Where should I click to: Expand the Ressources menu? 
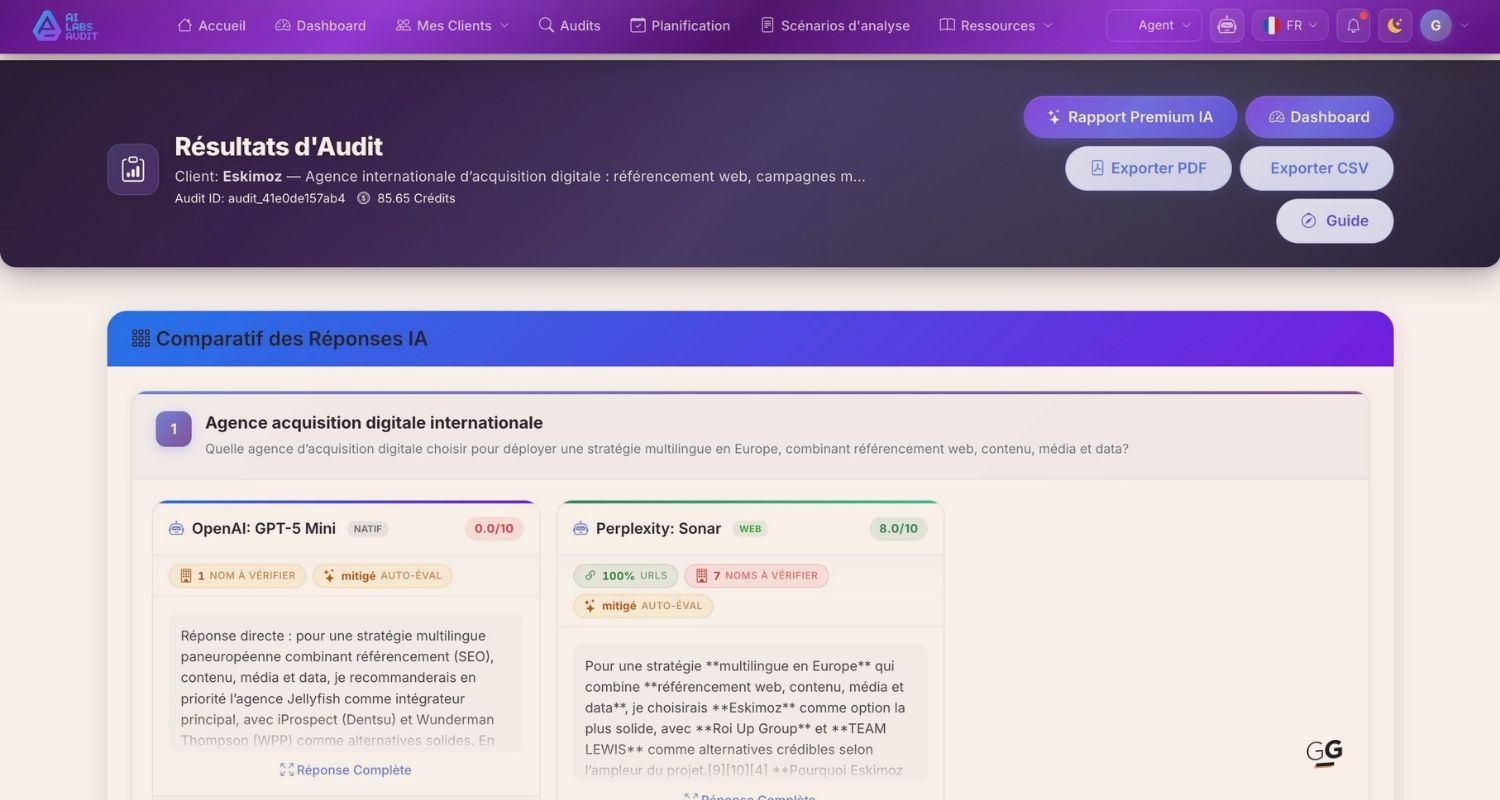[996, 25]
